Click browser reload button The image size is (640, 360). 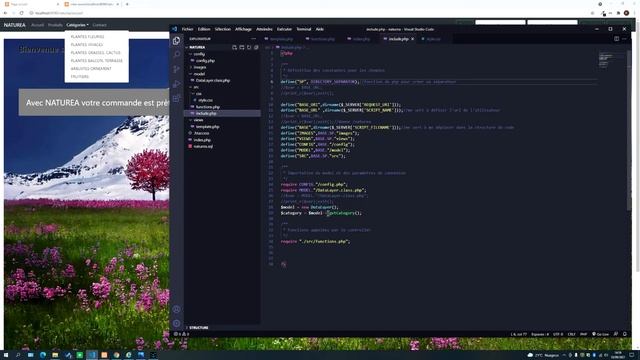pos(22,13)
